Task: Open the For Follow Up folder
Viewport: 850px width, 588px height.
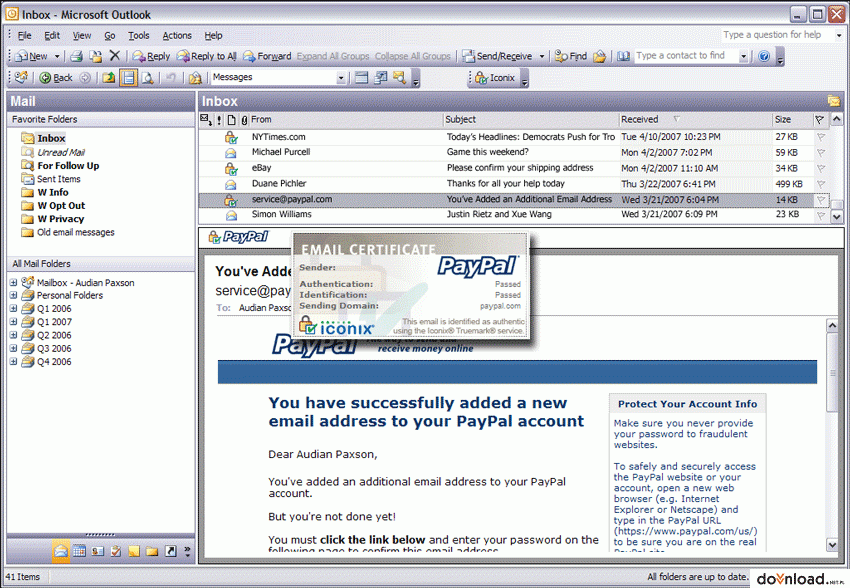Action: [68, 166]
